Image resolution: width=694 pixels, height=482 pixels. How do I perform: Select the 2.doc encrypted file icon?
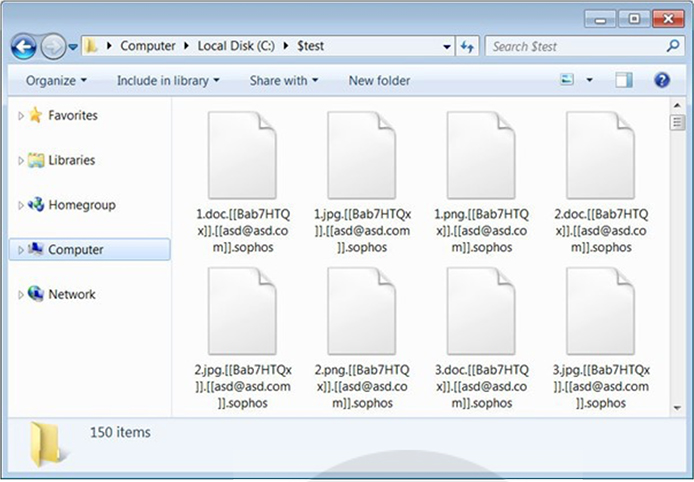click(601, 155)
